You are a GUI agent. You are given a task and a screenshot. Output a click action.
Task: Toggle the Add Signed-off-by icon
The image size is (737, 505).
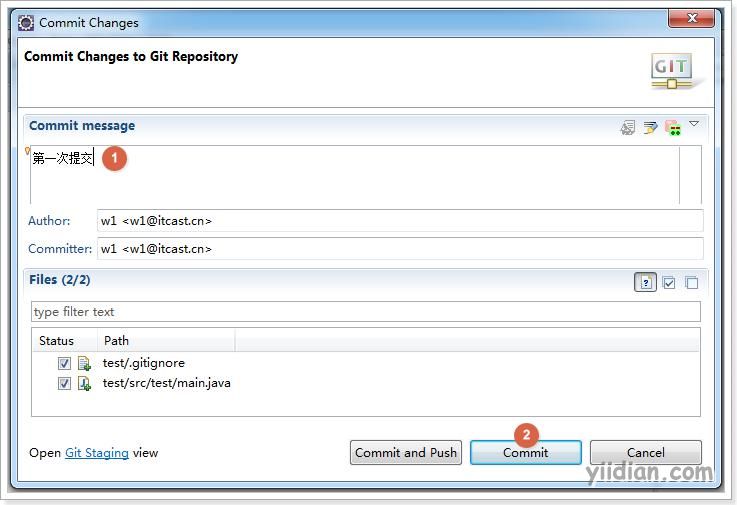[x=651, y=127]
